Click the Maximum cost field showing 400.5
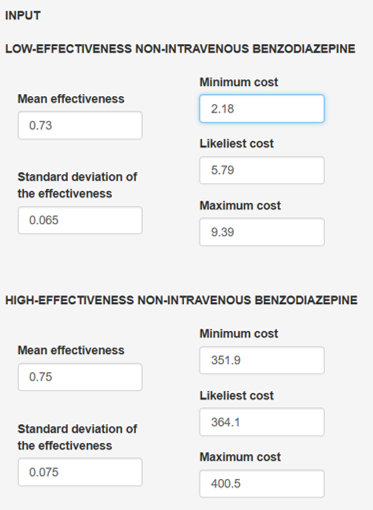Viewport: 373px width, 510px height. 262,484
